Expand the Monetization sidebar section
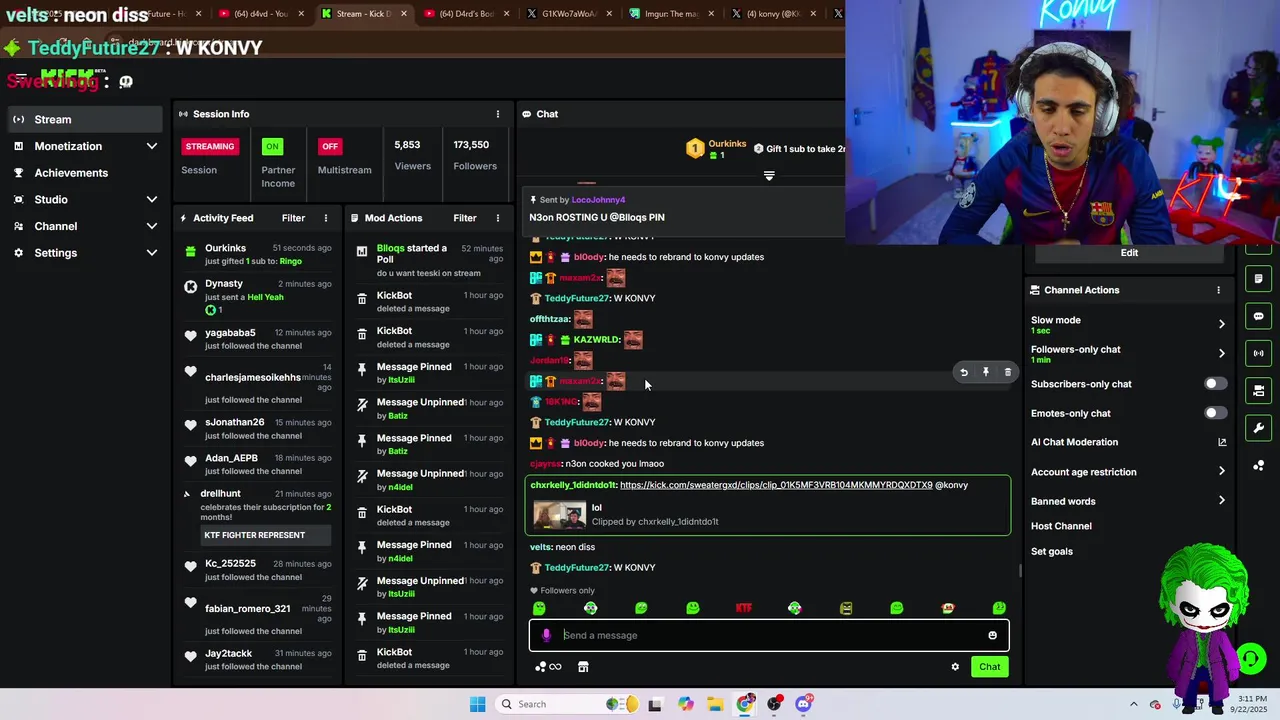 [84, 146]
